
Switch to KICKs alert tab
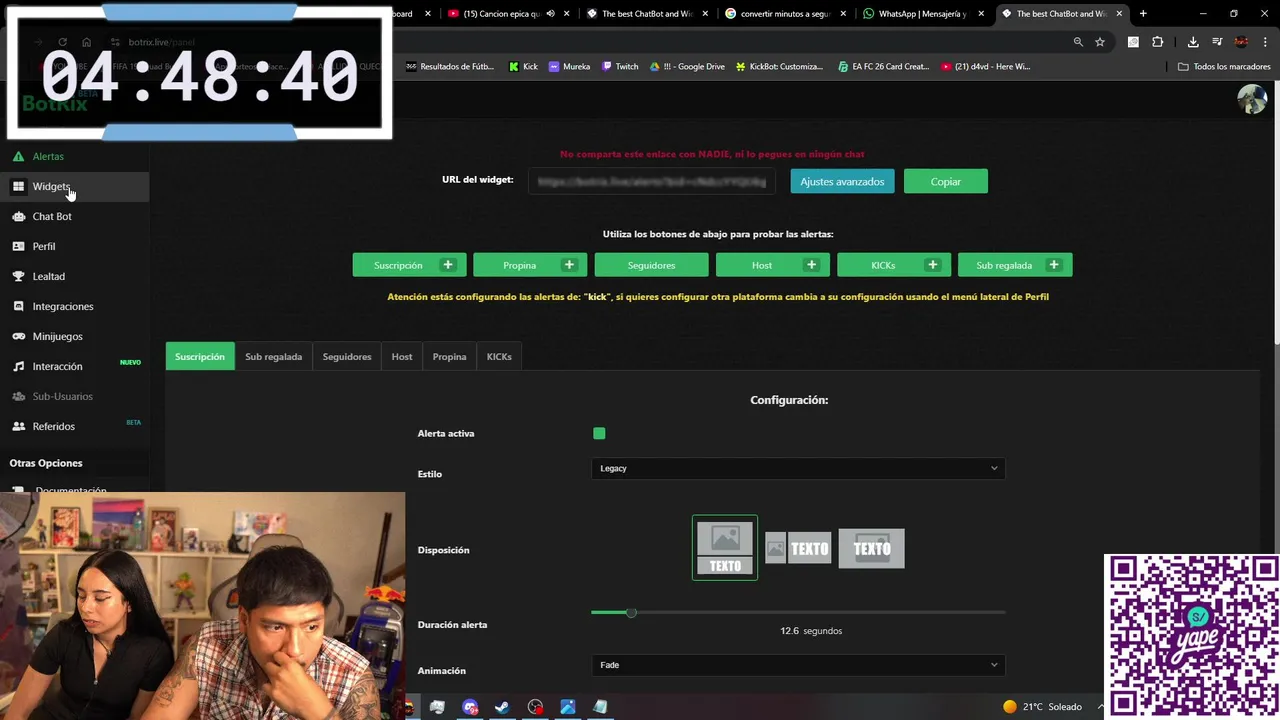point(499,357)
